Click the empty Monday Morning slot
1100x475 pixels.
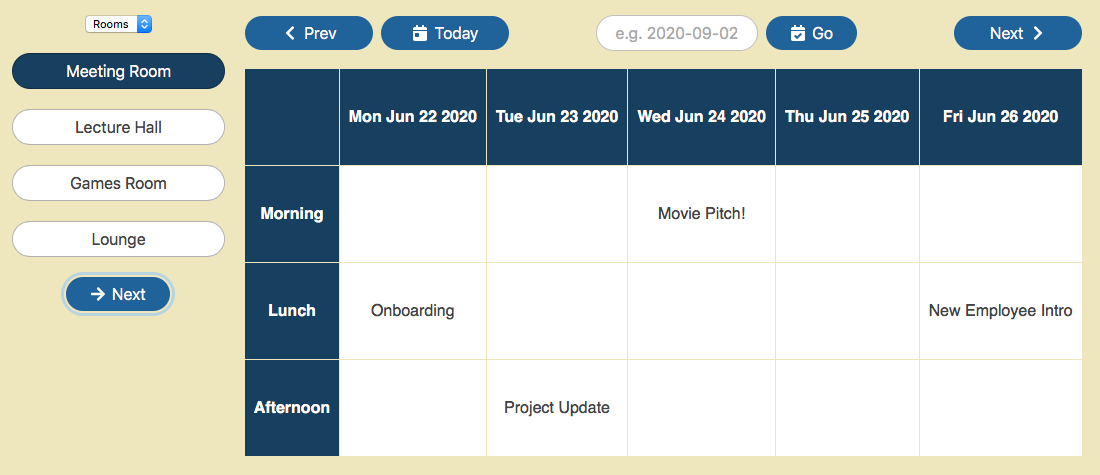412,213
